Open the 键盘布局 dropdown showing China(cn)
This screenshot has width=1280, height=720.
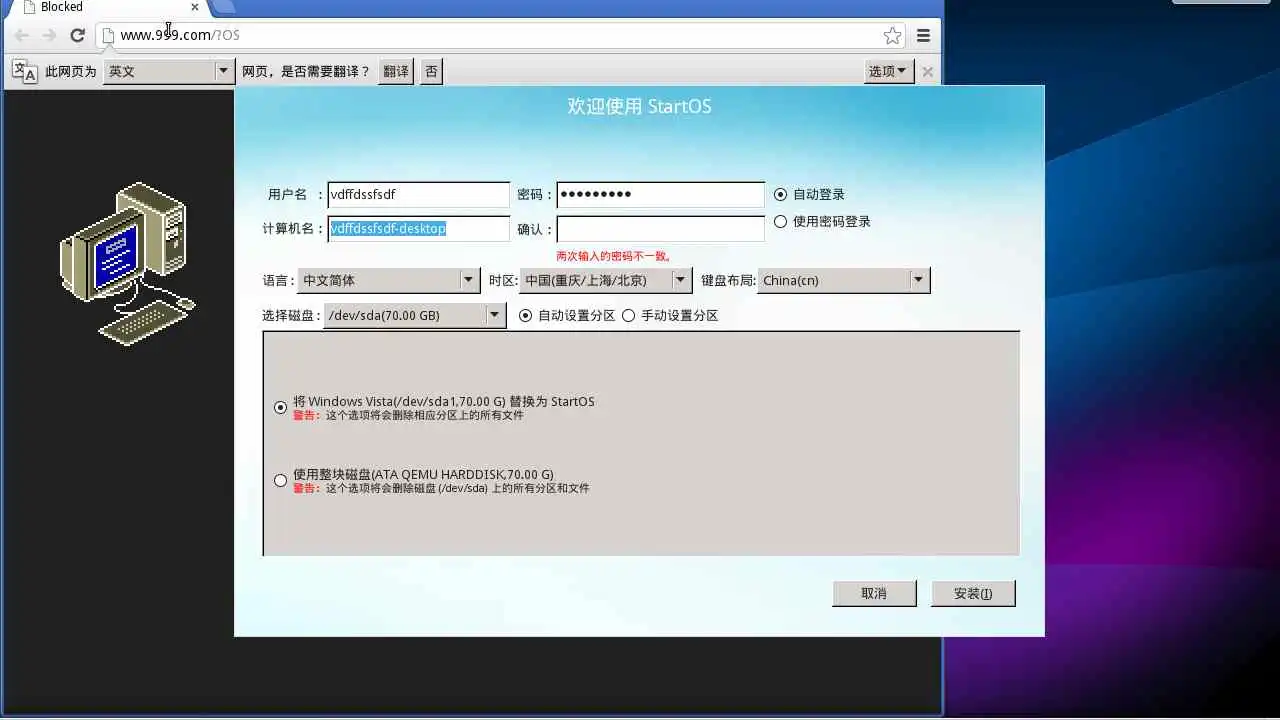click(844, 280)
